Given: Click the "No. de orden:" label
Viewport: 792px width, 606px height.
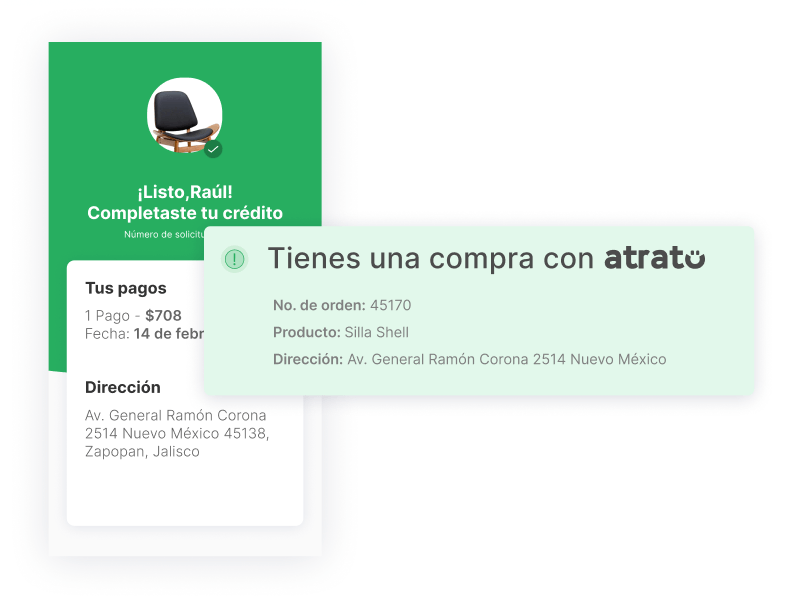Looking at the screenshot, I should click(319, 305).
